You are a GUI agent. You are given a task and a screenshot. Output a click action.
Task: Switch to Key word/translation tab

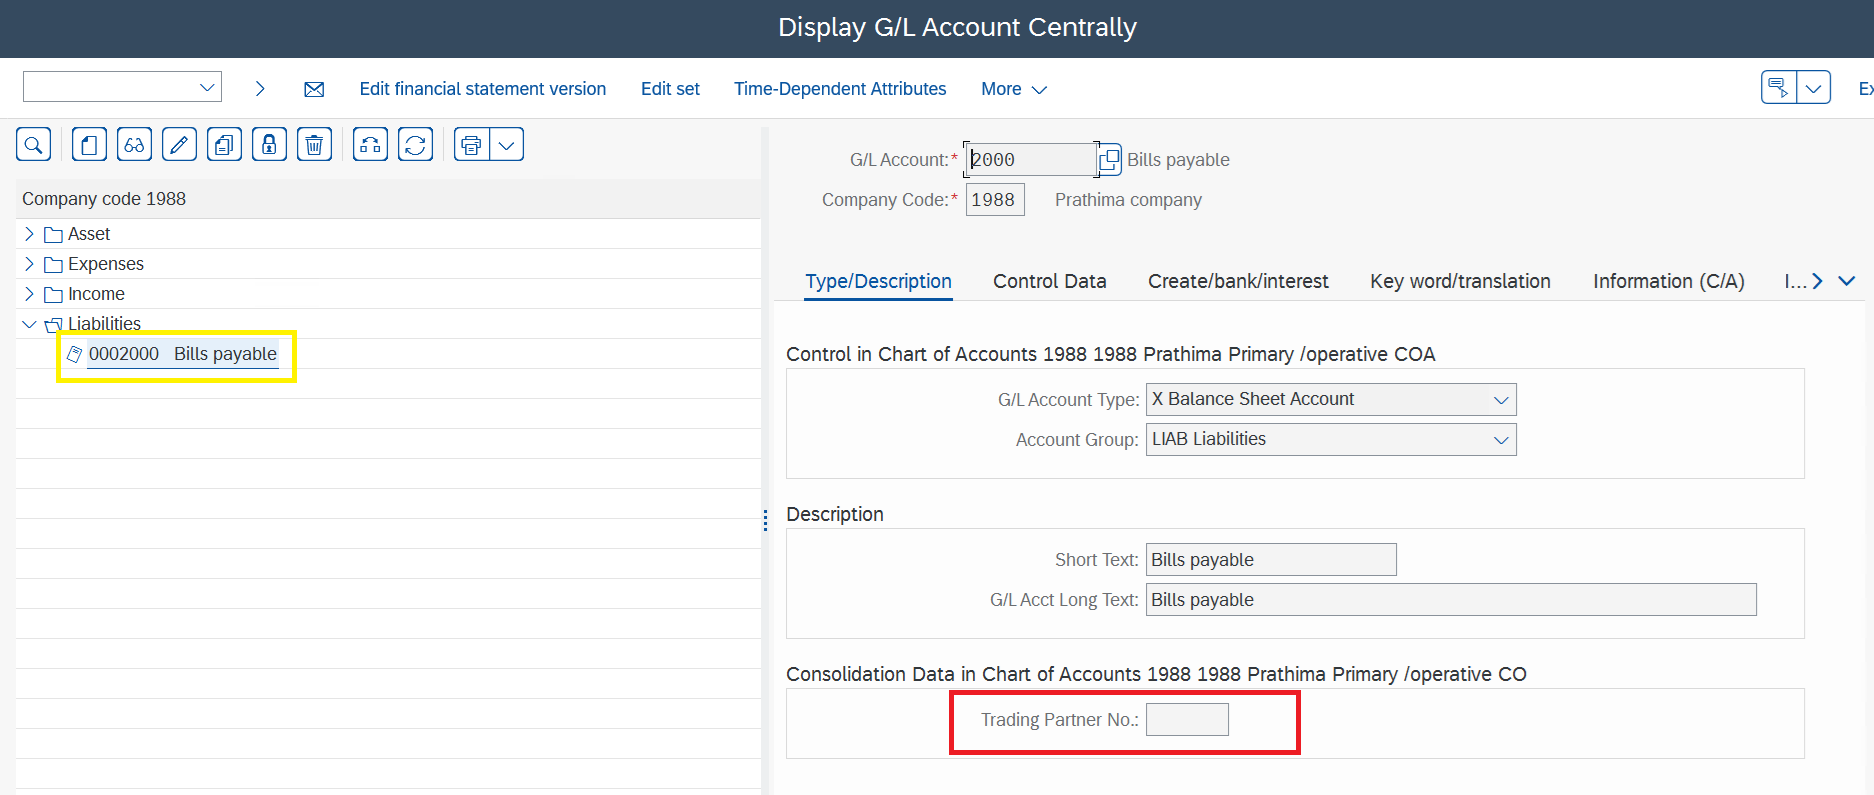(1460, 281)
